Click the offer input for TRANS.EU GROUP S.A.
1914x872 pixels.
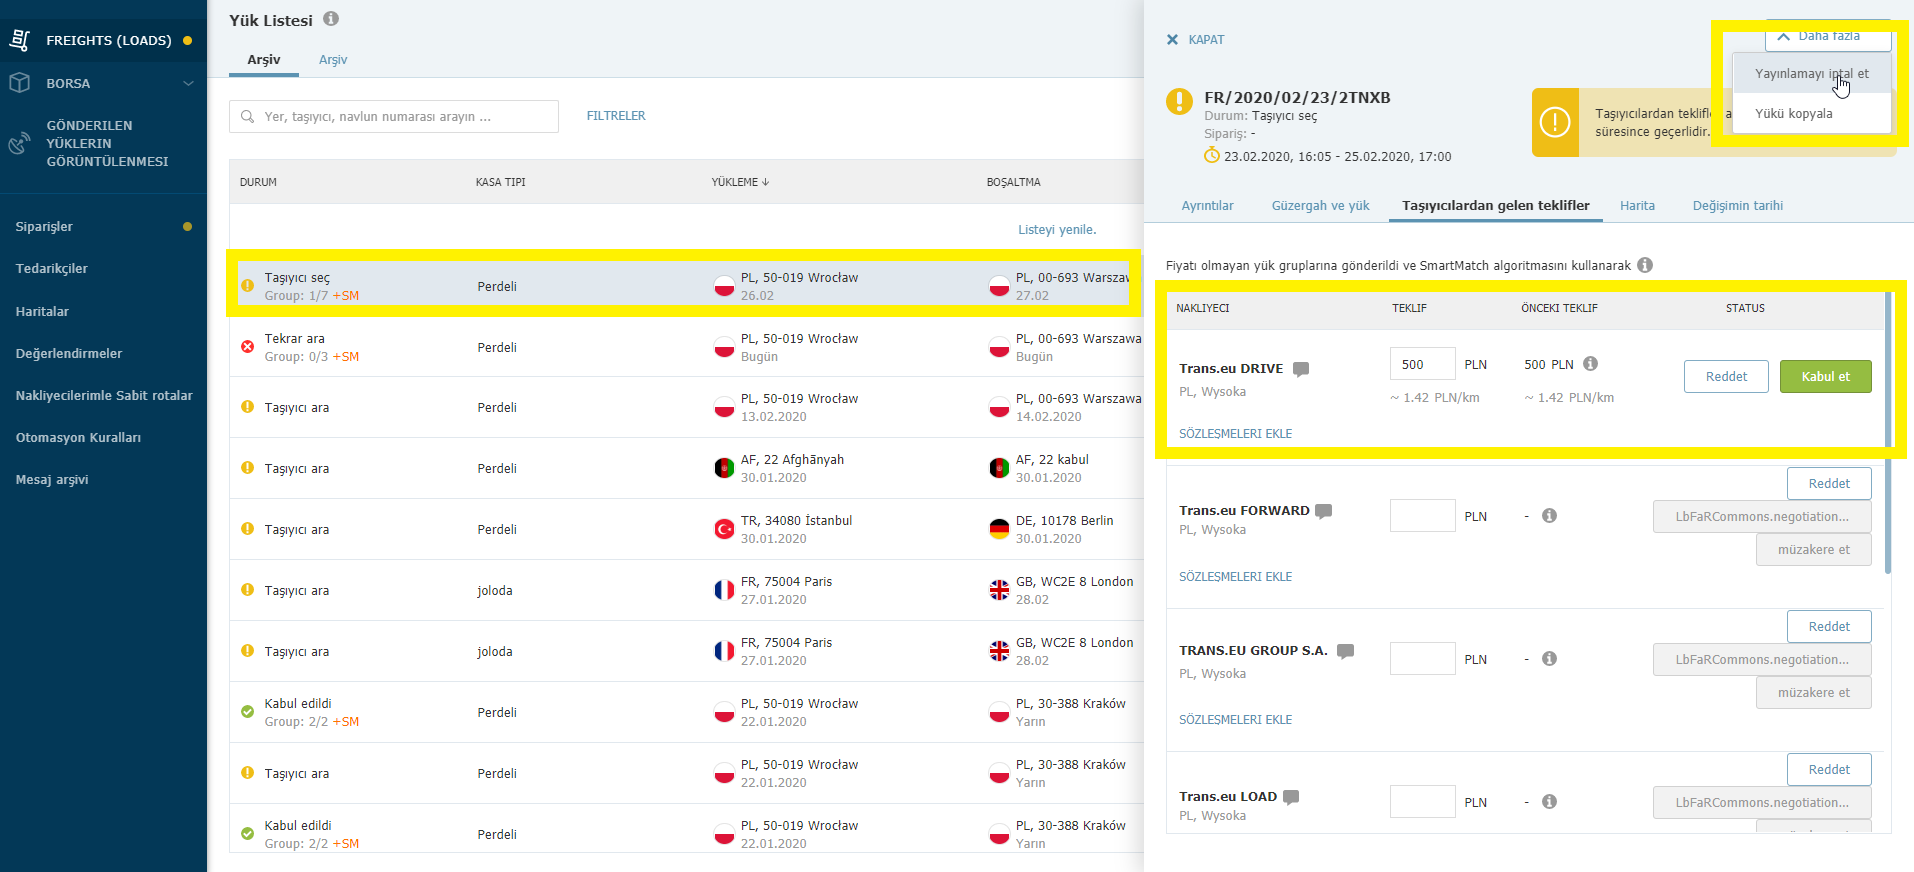1422,659
